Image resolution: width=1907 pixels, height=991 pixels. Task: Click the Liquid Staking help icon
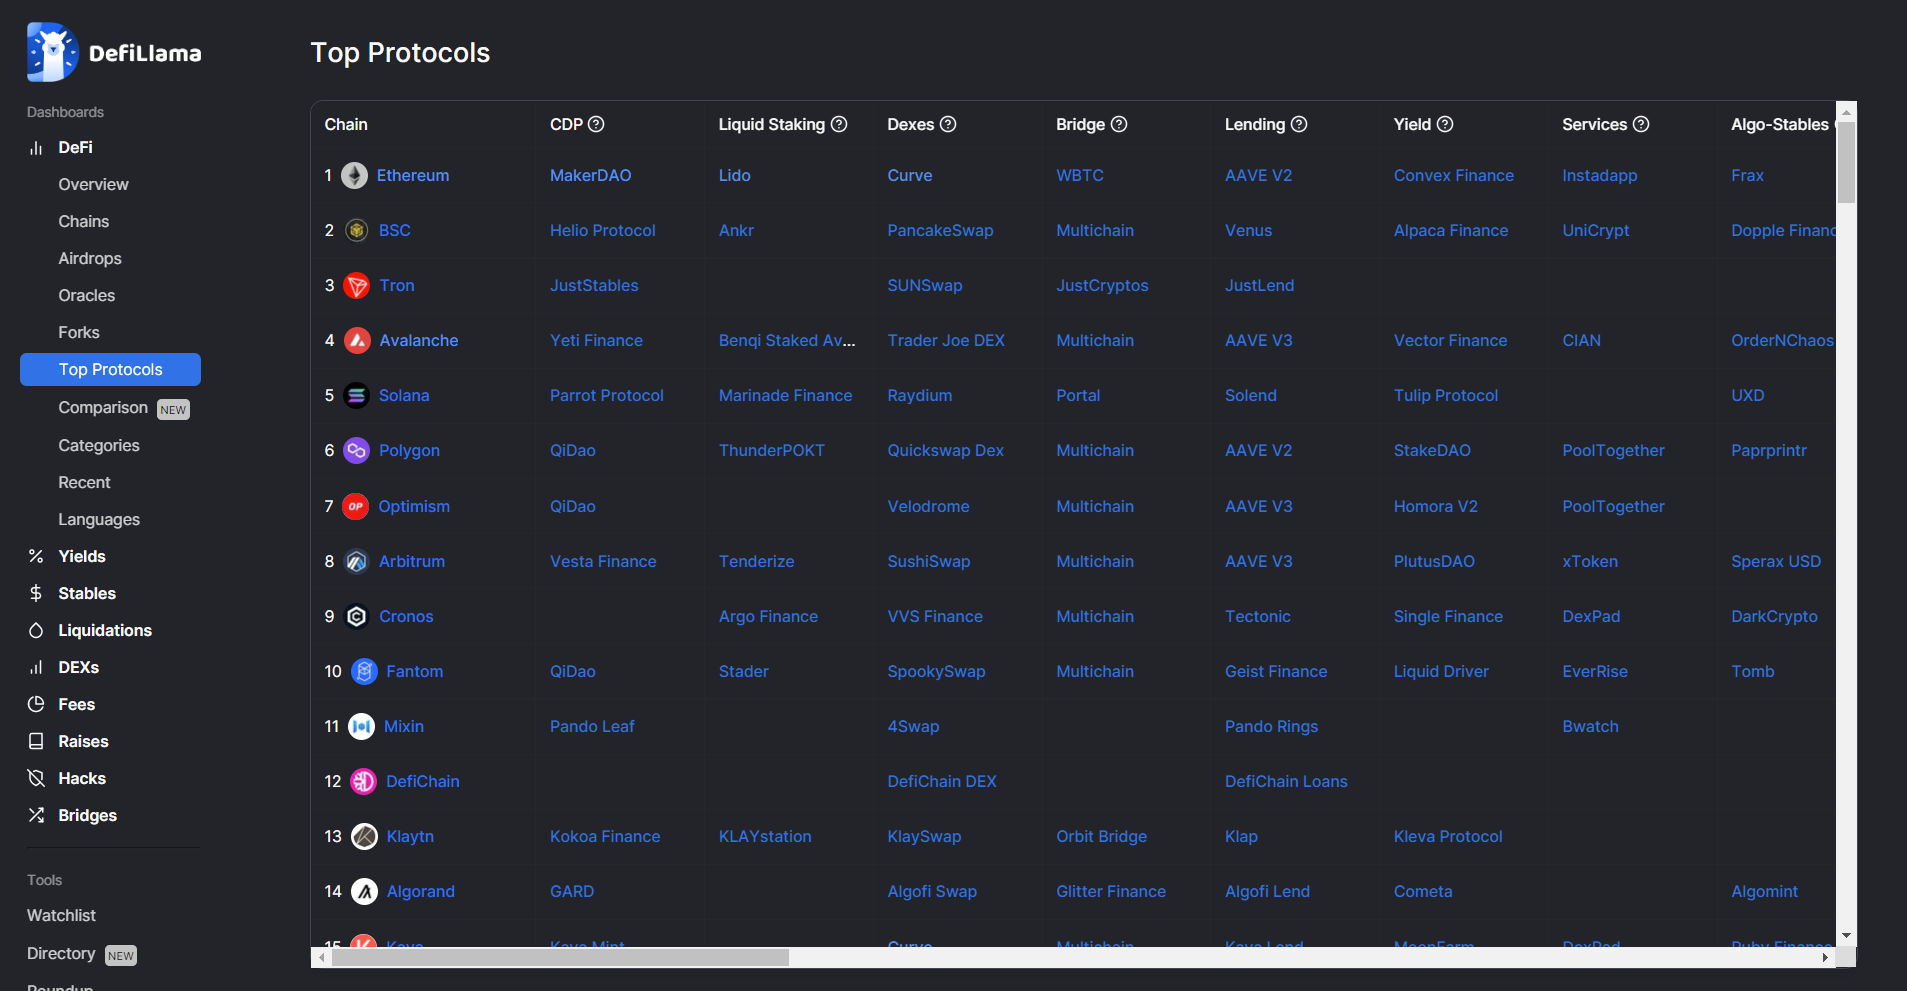pos(839,124)
